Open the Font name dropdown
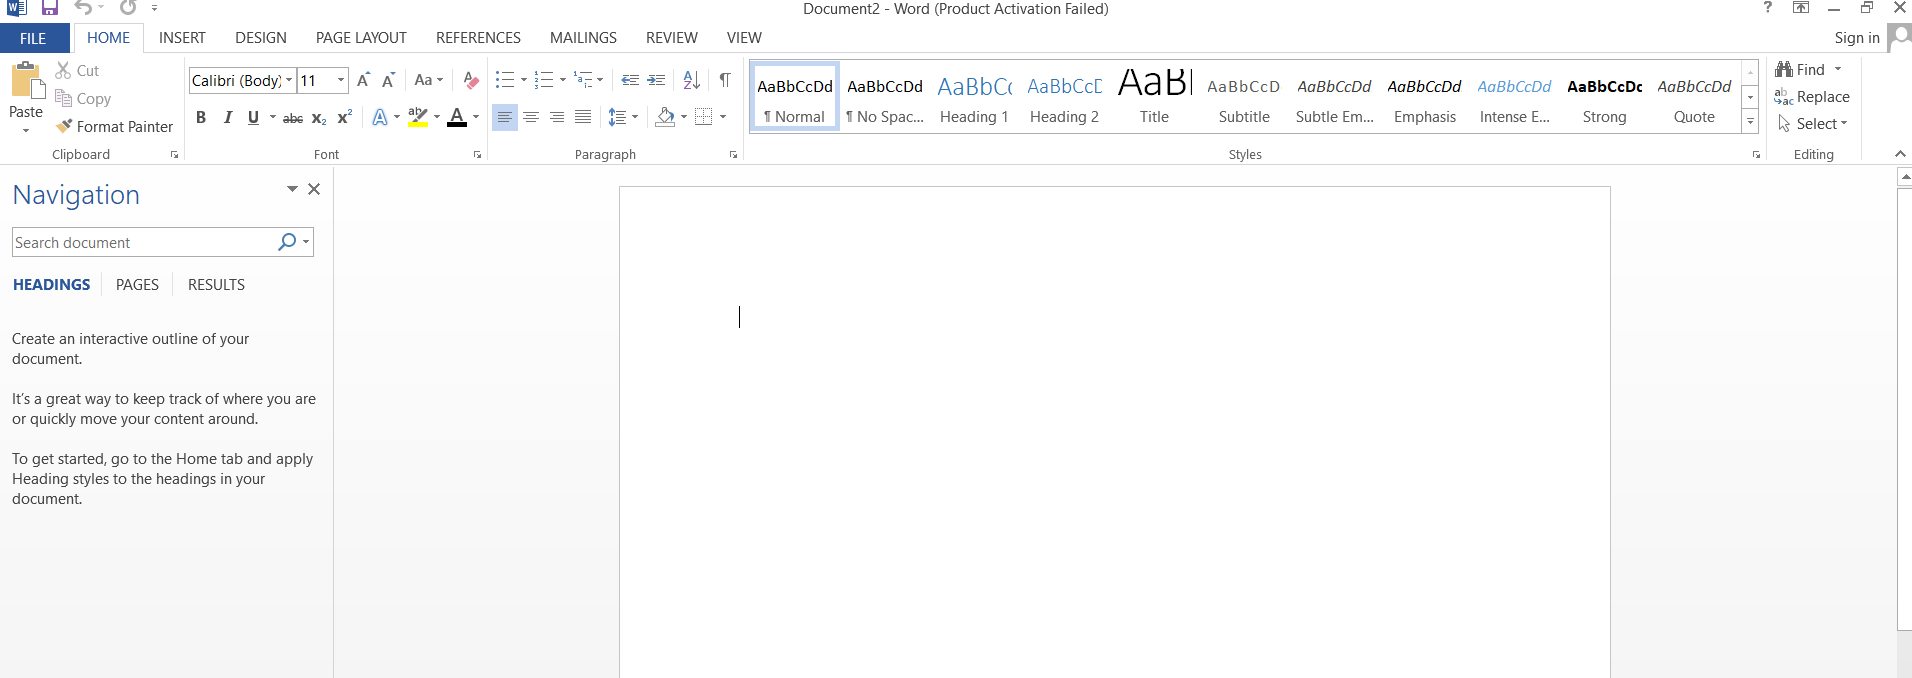The width and height of the screenshot is (1912, 678). tap(289, 80)
